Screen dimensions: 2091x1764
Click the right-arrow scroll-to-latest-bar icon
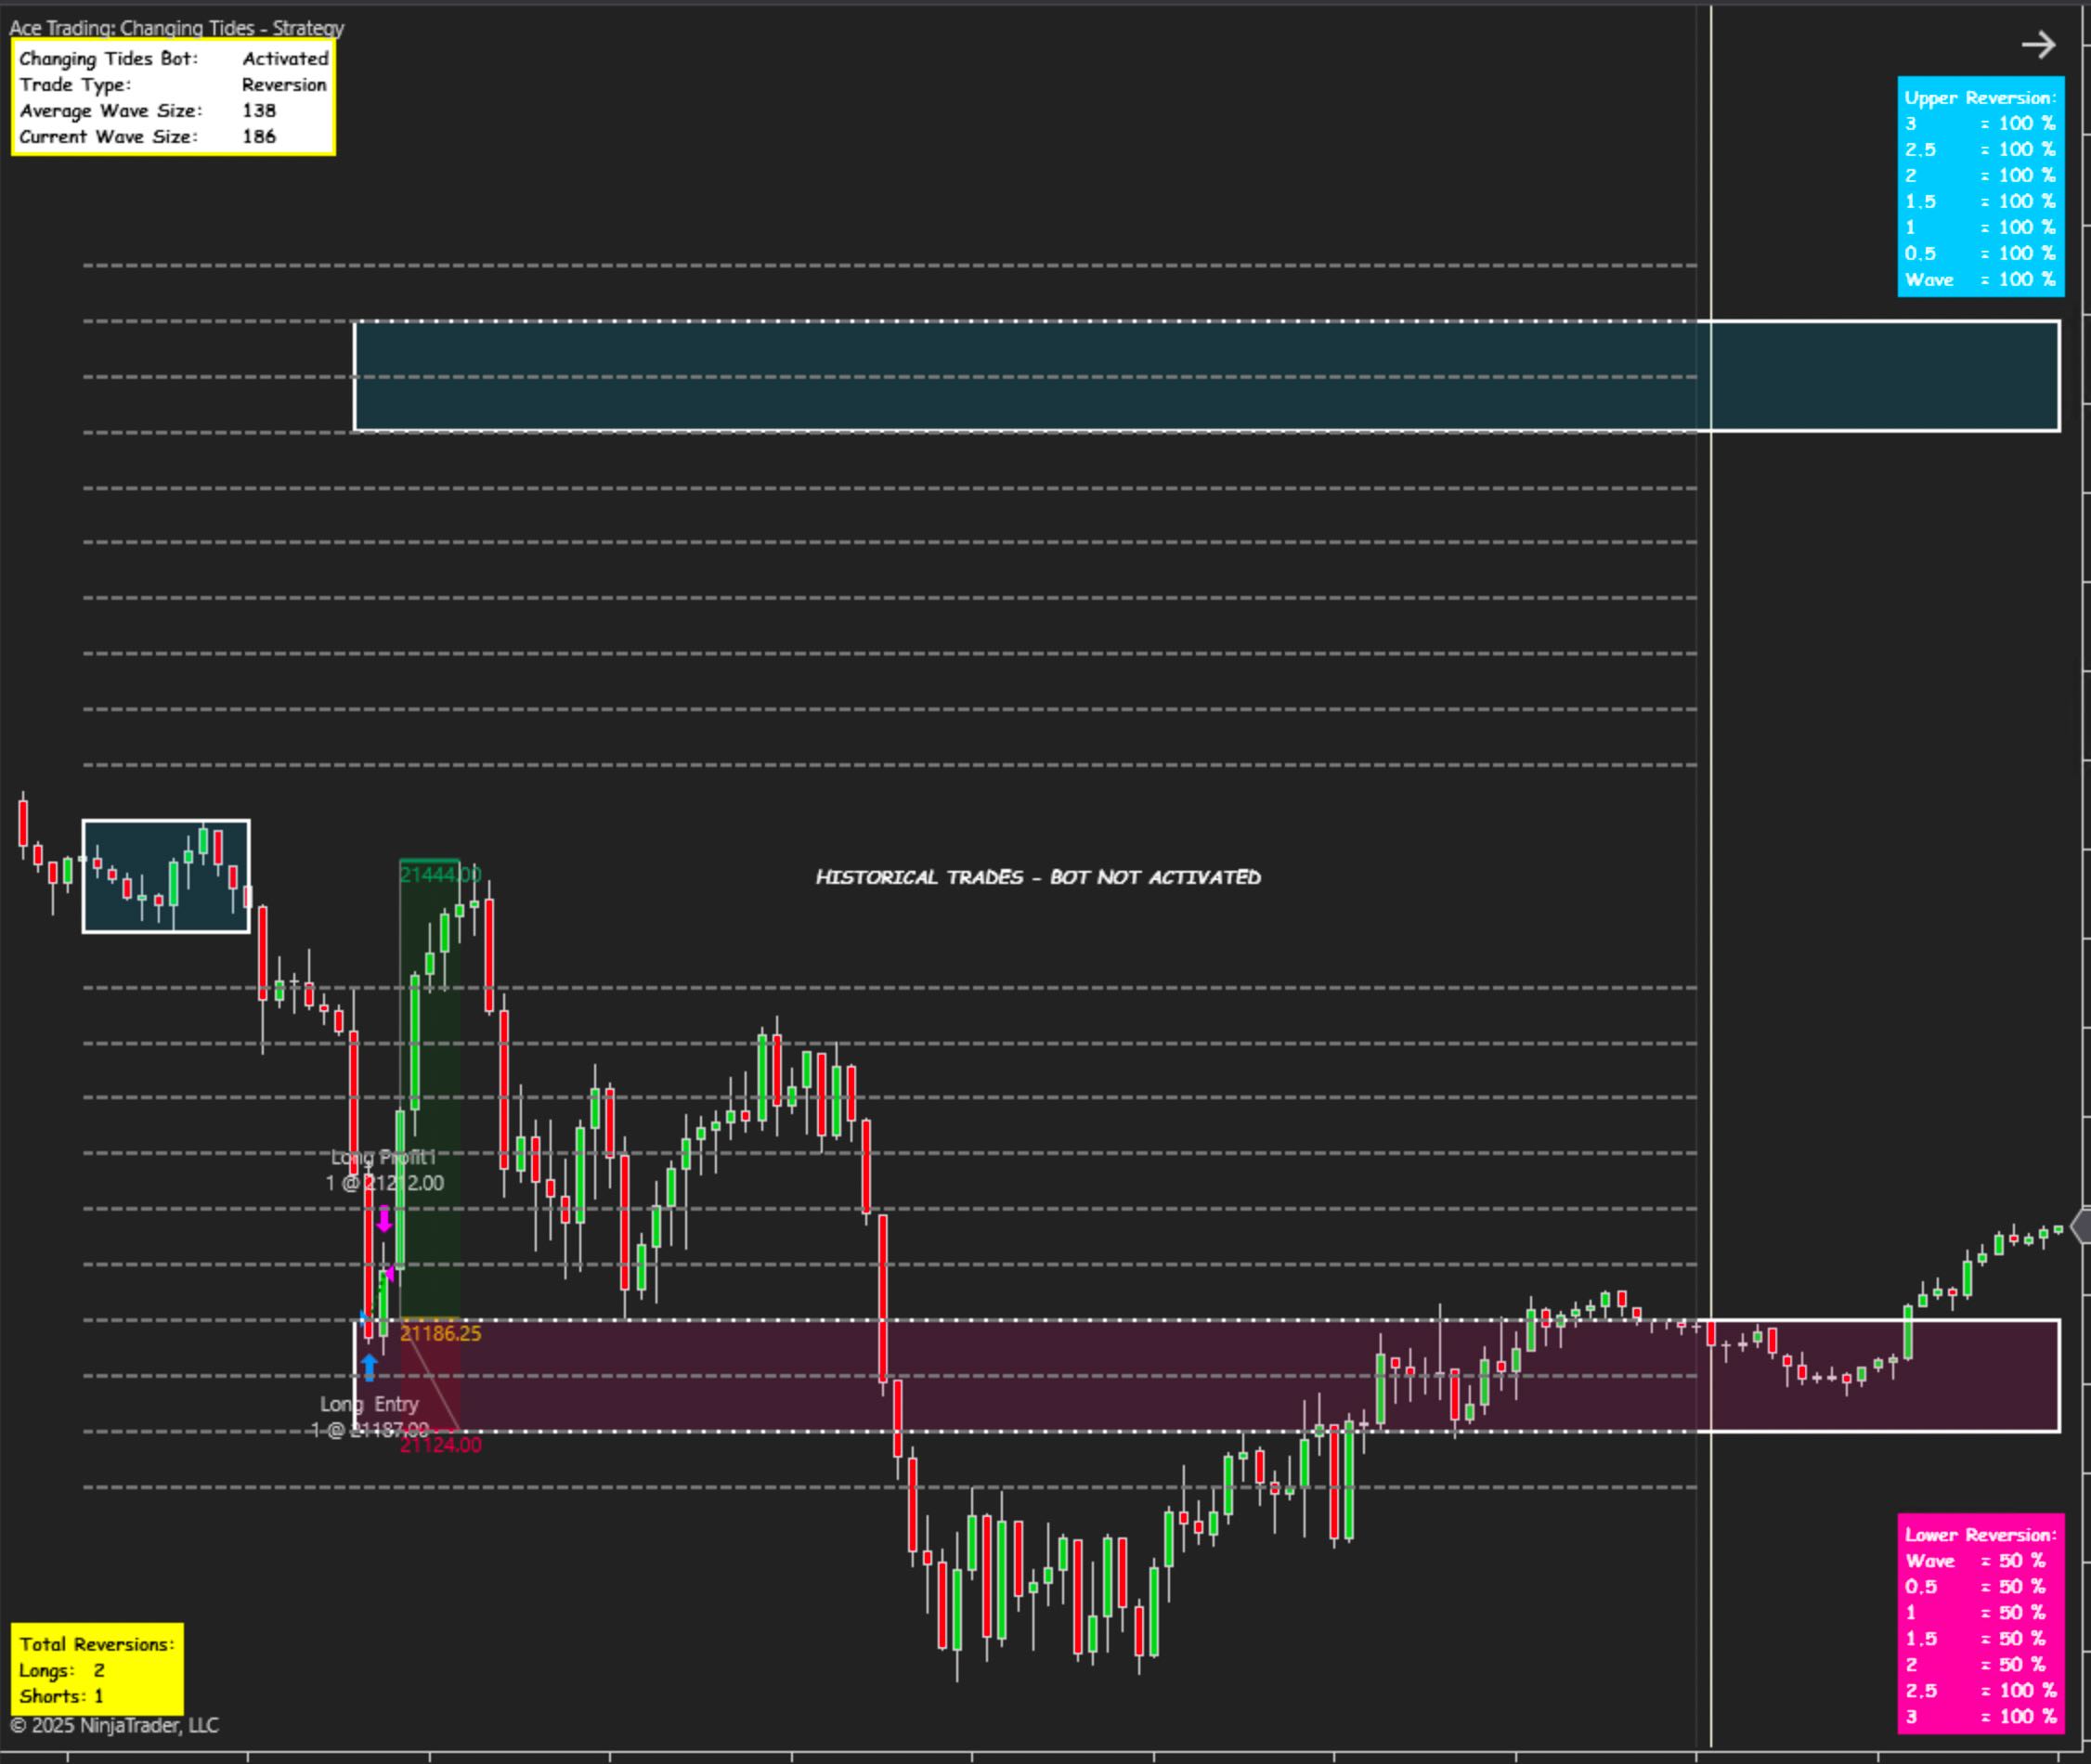(2037, 45)
